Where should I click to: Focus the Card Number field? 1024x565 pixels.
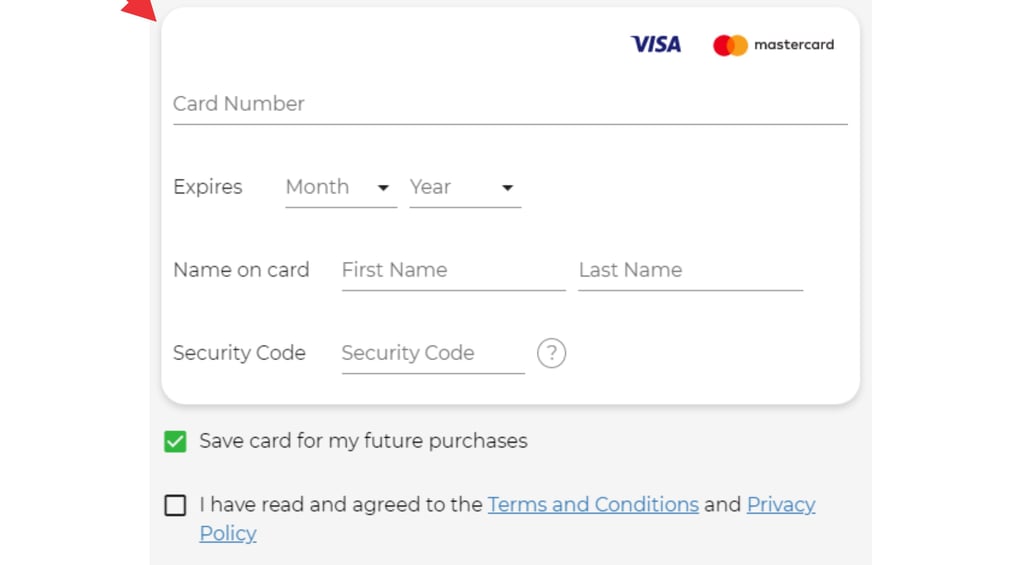[x=509, y=104]
